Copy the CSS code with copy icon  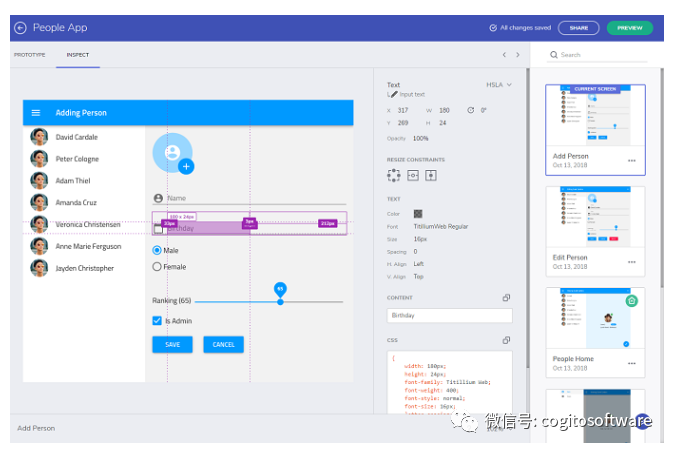pyautogui.click(x=506, y=340)
